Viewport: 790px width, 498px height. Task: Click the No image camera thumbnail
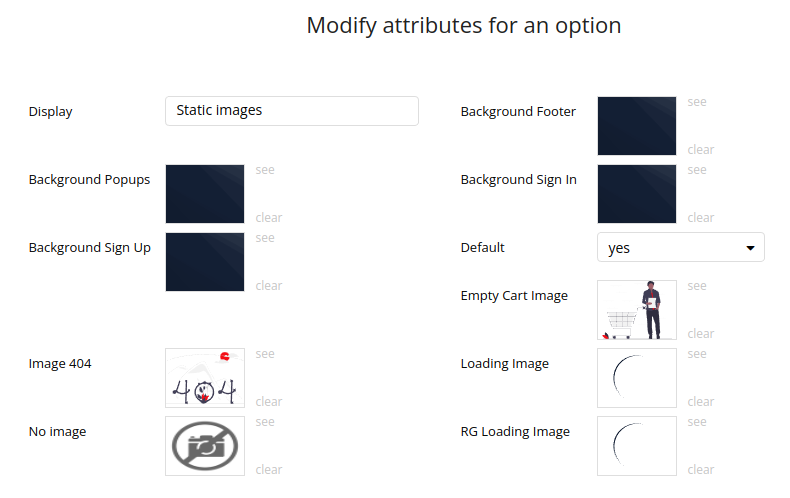coord(205,446)
